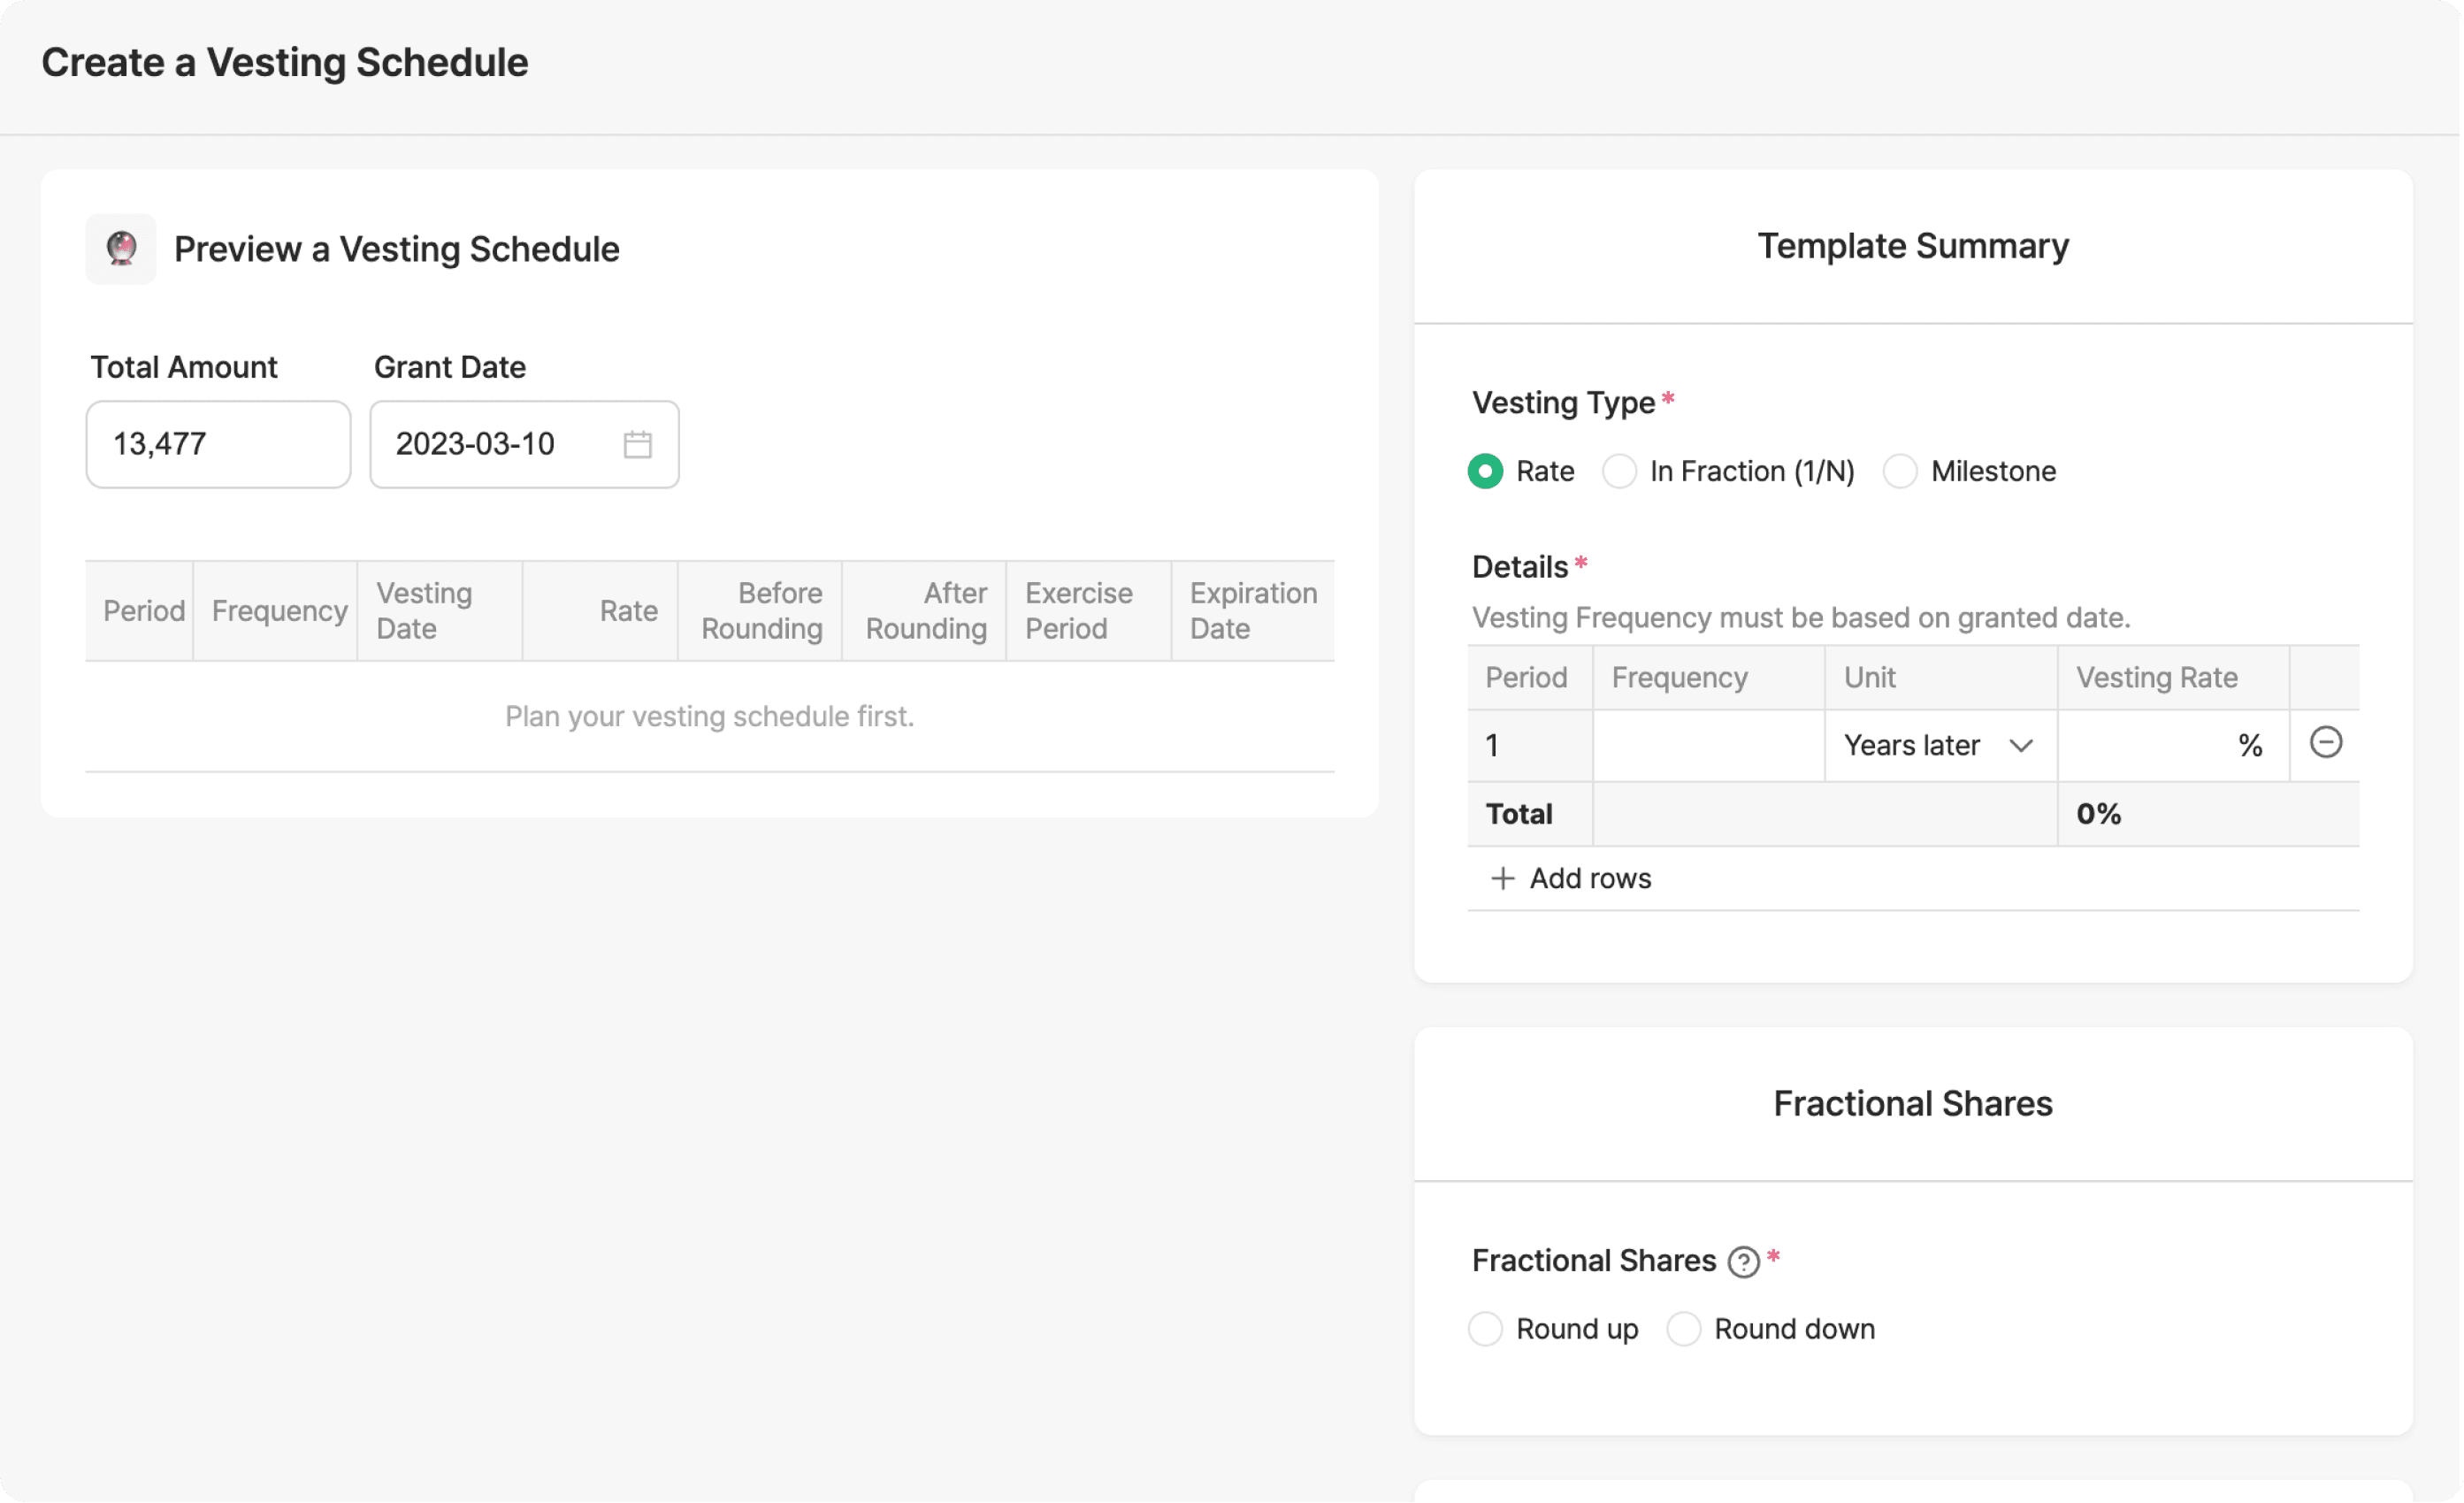Image resolution: width=2464 pixels, height=1503 pixels.
Task: Click the plus icon next to Add rows
Action: 1502,878
